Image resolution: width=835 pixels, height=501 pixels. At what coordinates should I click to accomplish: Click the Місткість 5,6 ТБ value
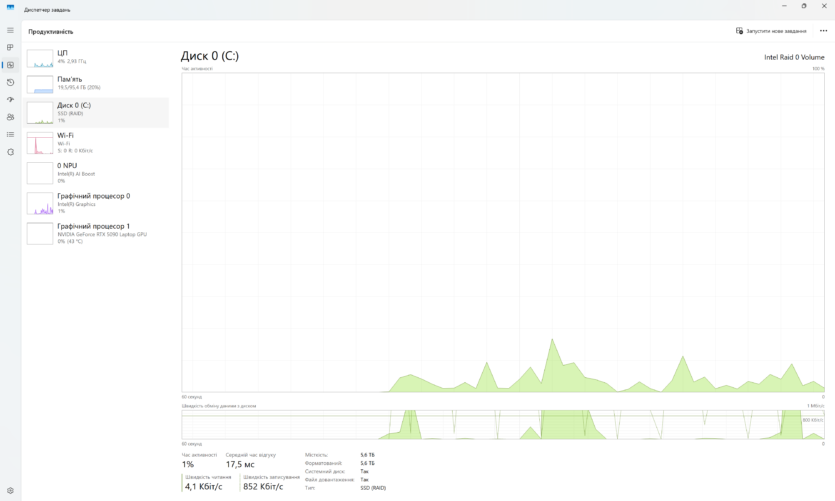click(x=367, y=455)
